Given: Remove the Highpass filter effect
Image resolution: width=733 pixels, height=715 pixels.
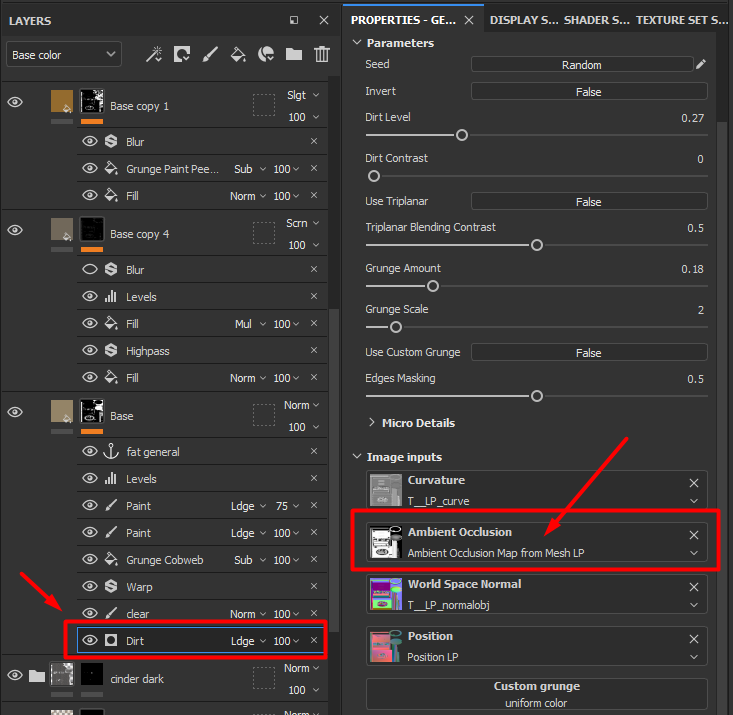Looking at the screenshot, I should 314,350.
